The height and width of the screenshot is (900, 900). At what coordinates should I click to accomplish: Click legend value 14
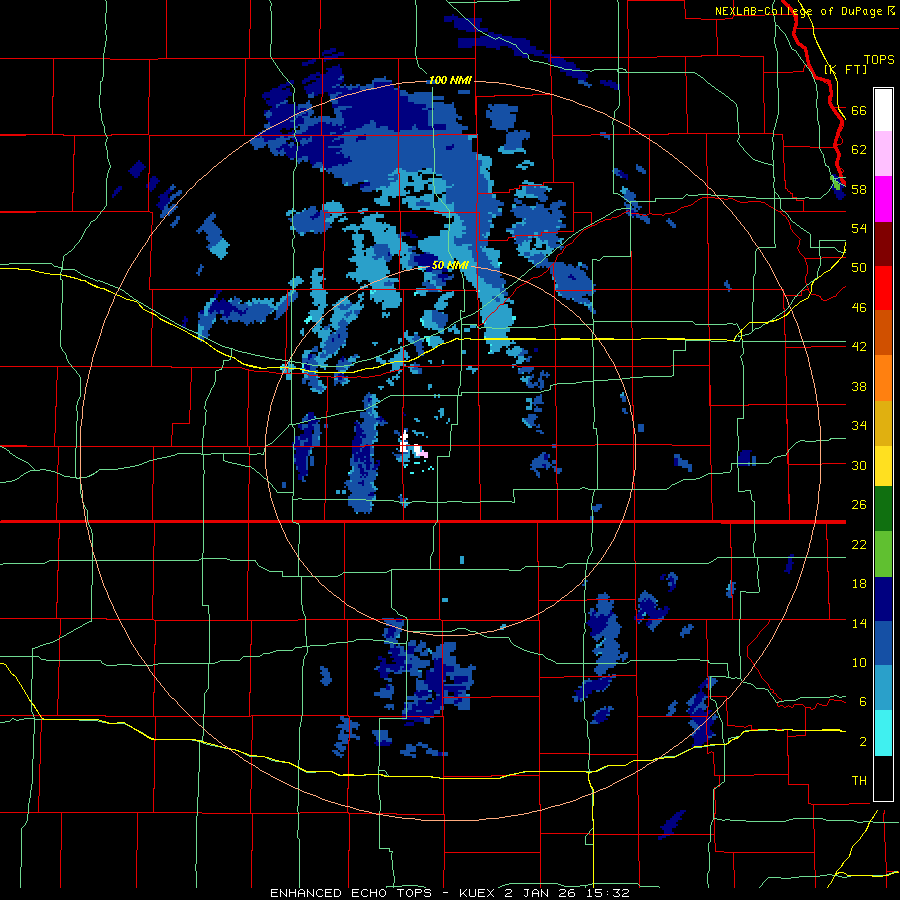click(x=859, y=623)
